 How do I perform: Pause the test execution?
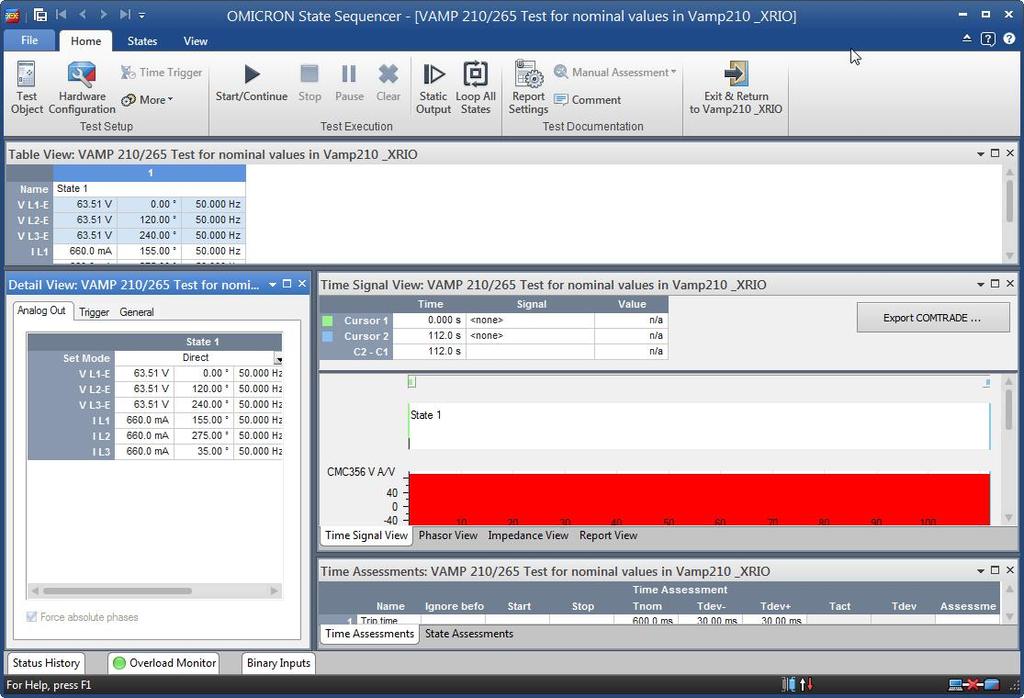click(x=349, y=83)
